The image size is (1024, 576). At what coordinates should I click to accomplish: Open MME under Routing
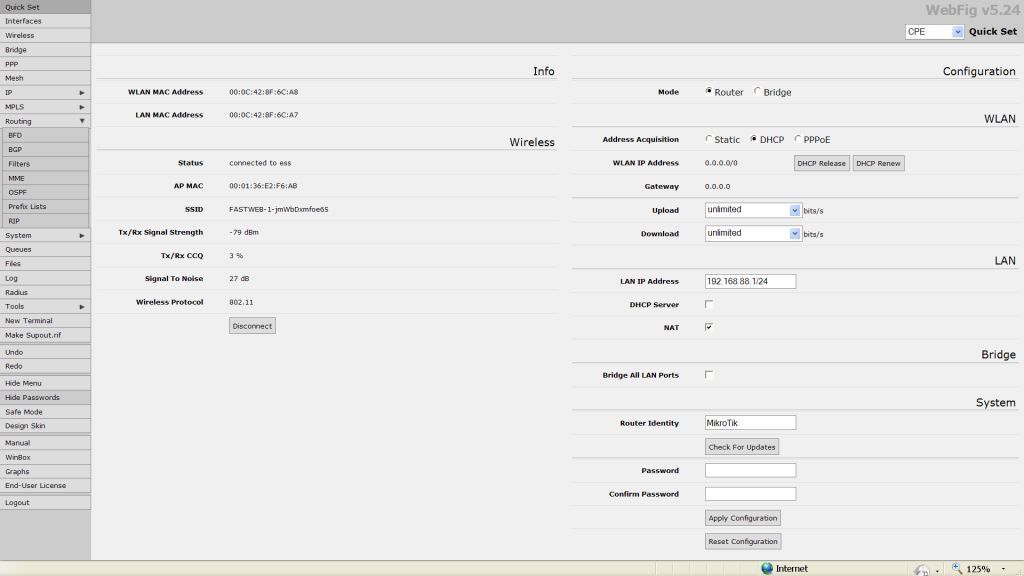click(46, 178)
